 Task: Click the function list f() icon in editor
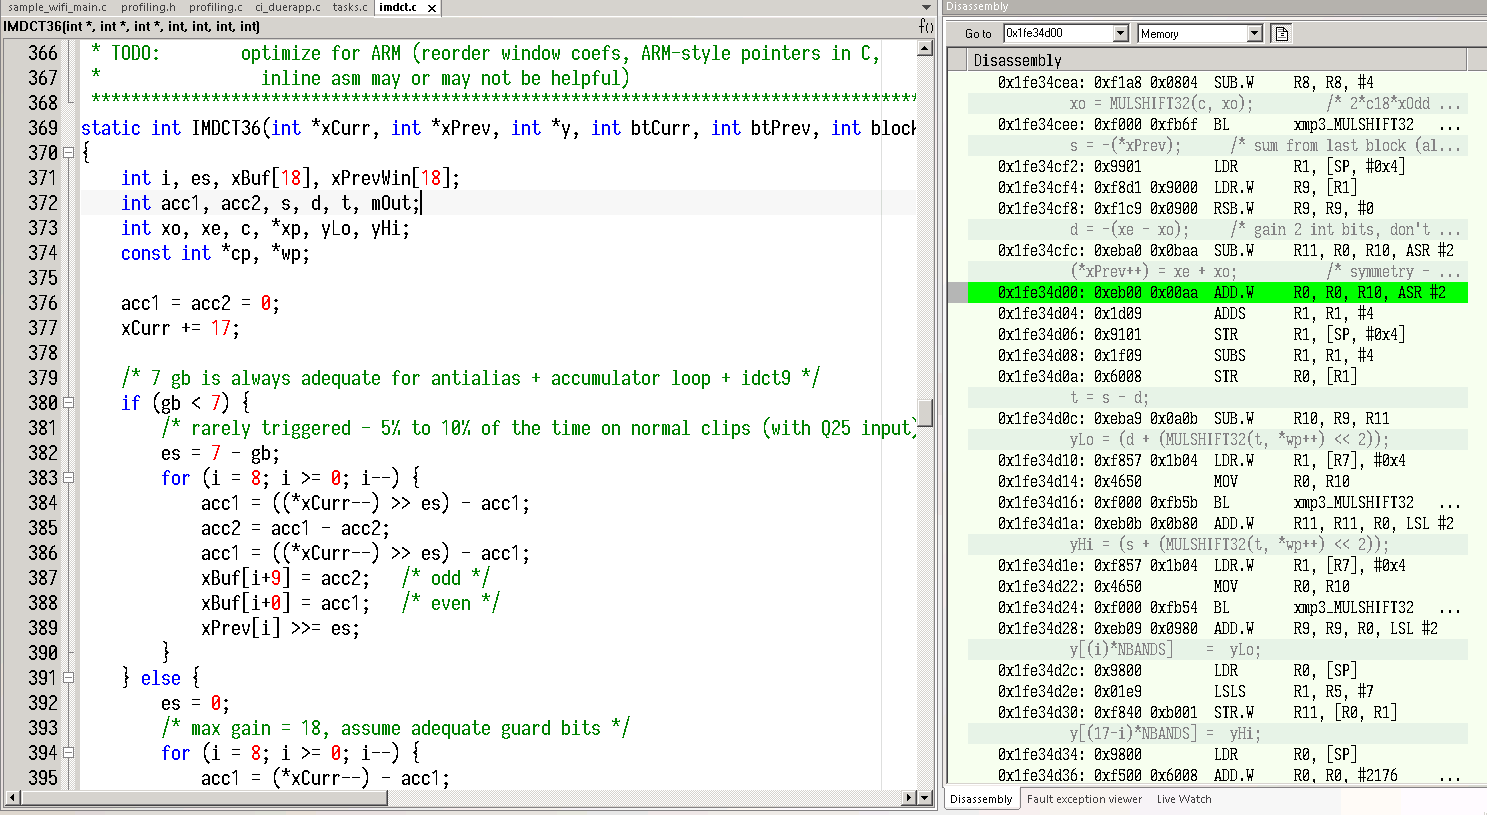point(925,26)
